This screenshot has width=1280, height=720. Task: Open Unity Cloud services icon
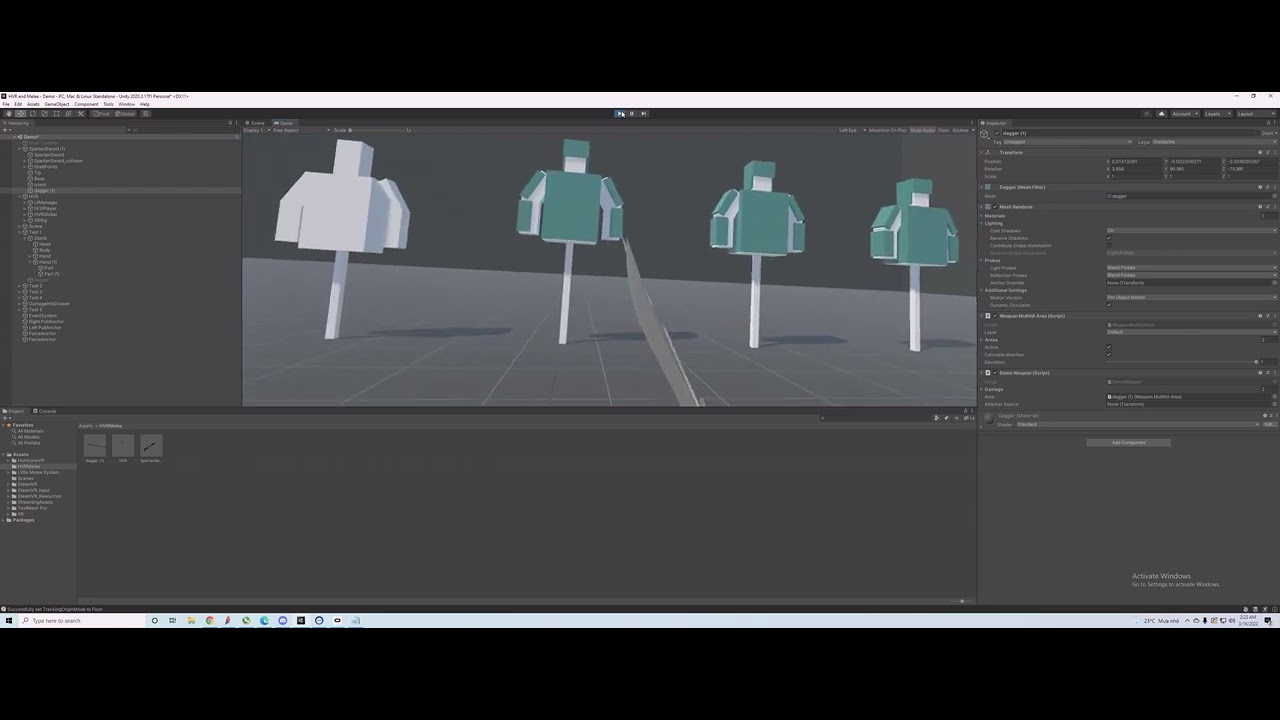point(1161,113)
